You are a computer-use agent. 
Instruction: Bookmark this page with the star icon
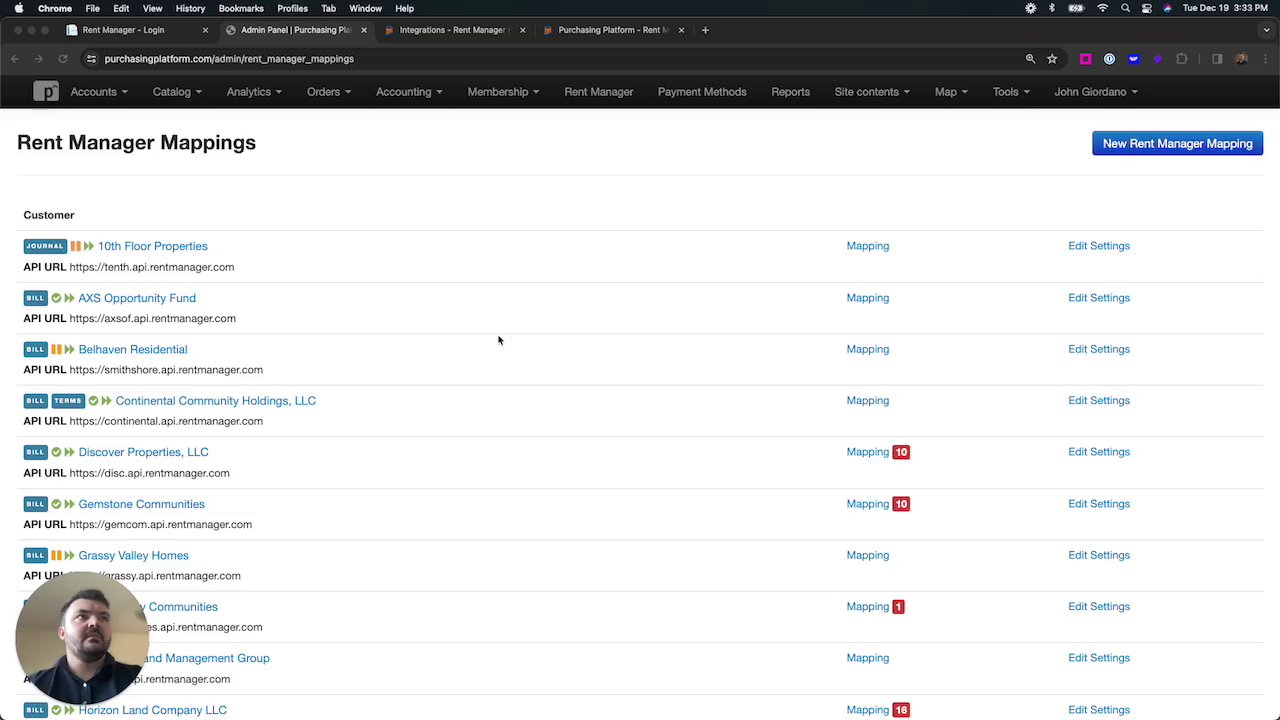(1052, 59)
